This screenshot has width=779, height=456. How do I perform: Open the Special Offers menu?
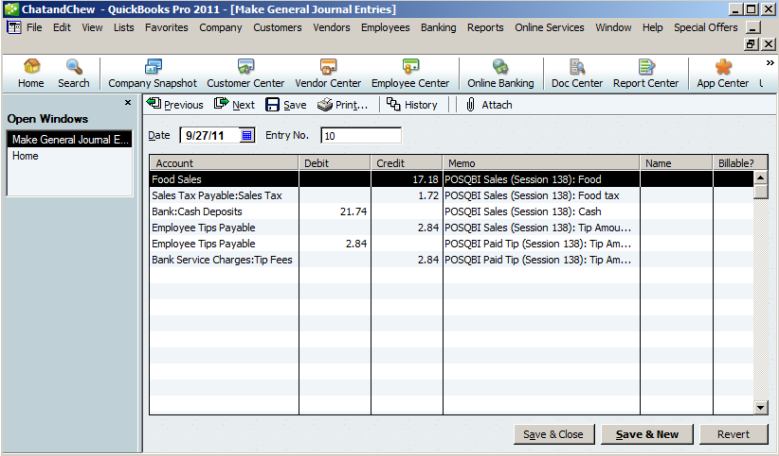pyautogui.click(x=705, y=27)
